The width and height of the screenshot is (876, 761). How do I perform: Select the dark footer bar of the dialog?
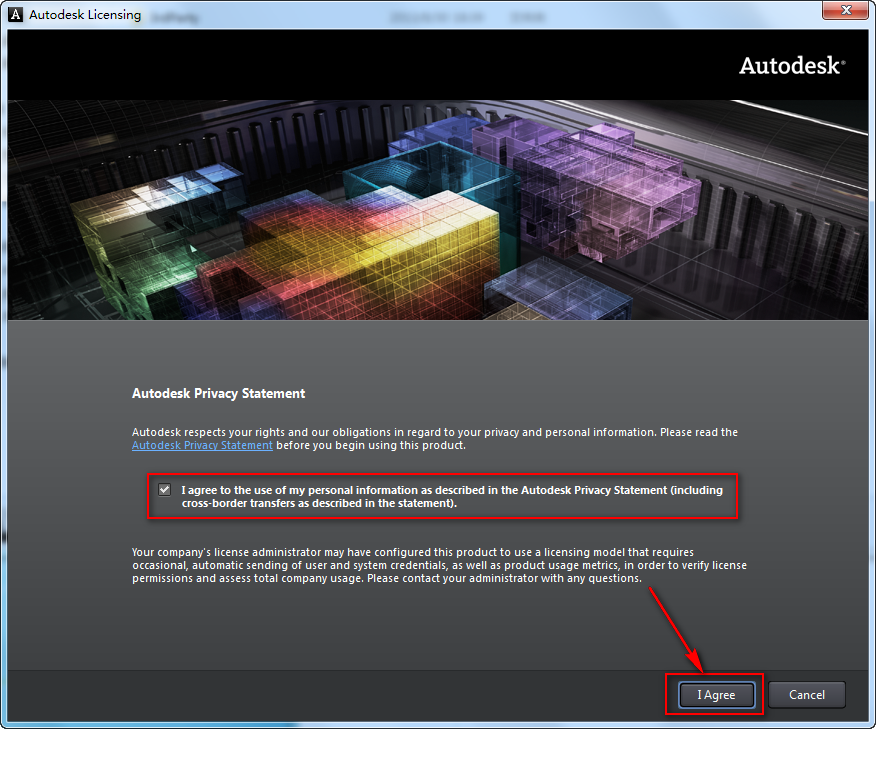coord(300,695)
